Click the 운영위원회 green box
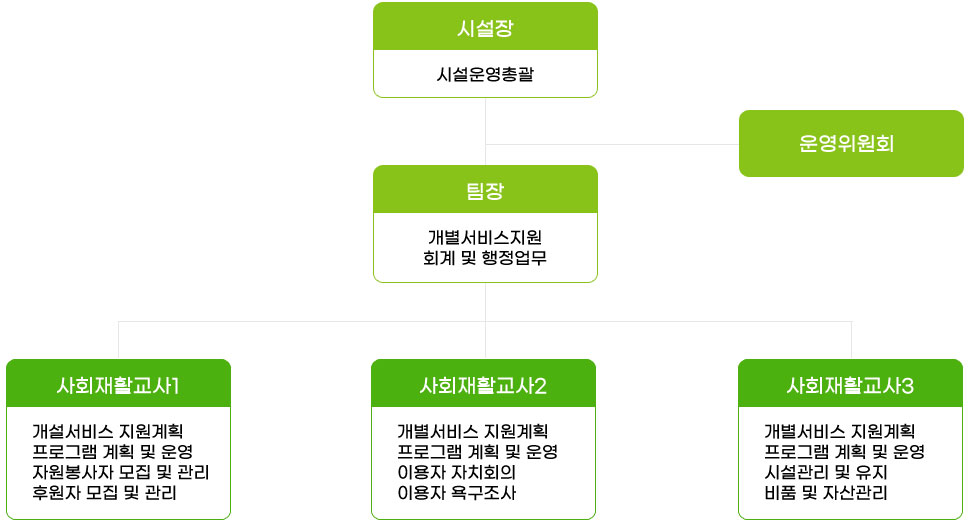The width and height of the screenshot is (972, 523). click(x=846, y=143)
